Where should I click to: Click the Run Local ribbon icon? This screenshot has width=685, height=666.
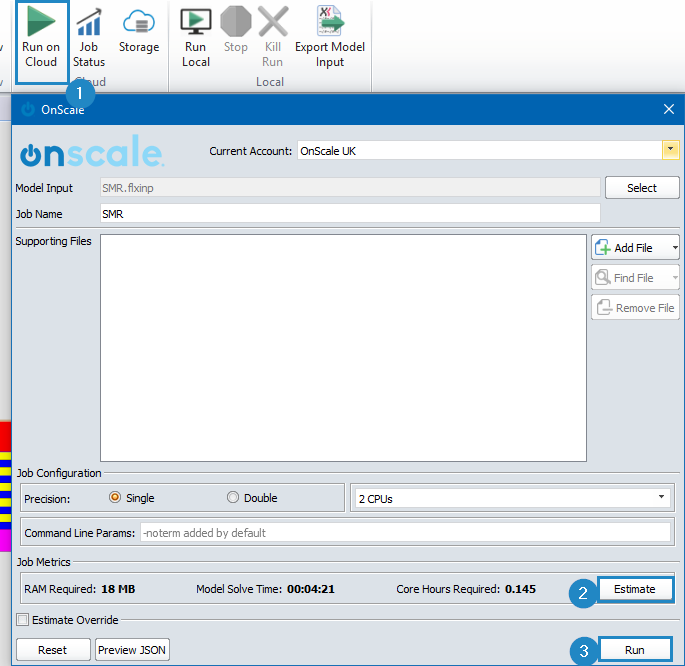tap(196, 38)
